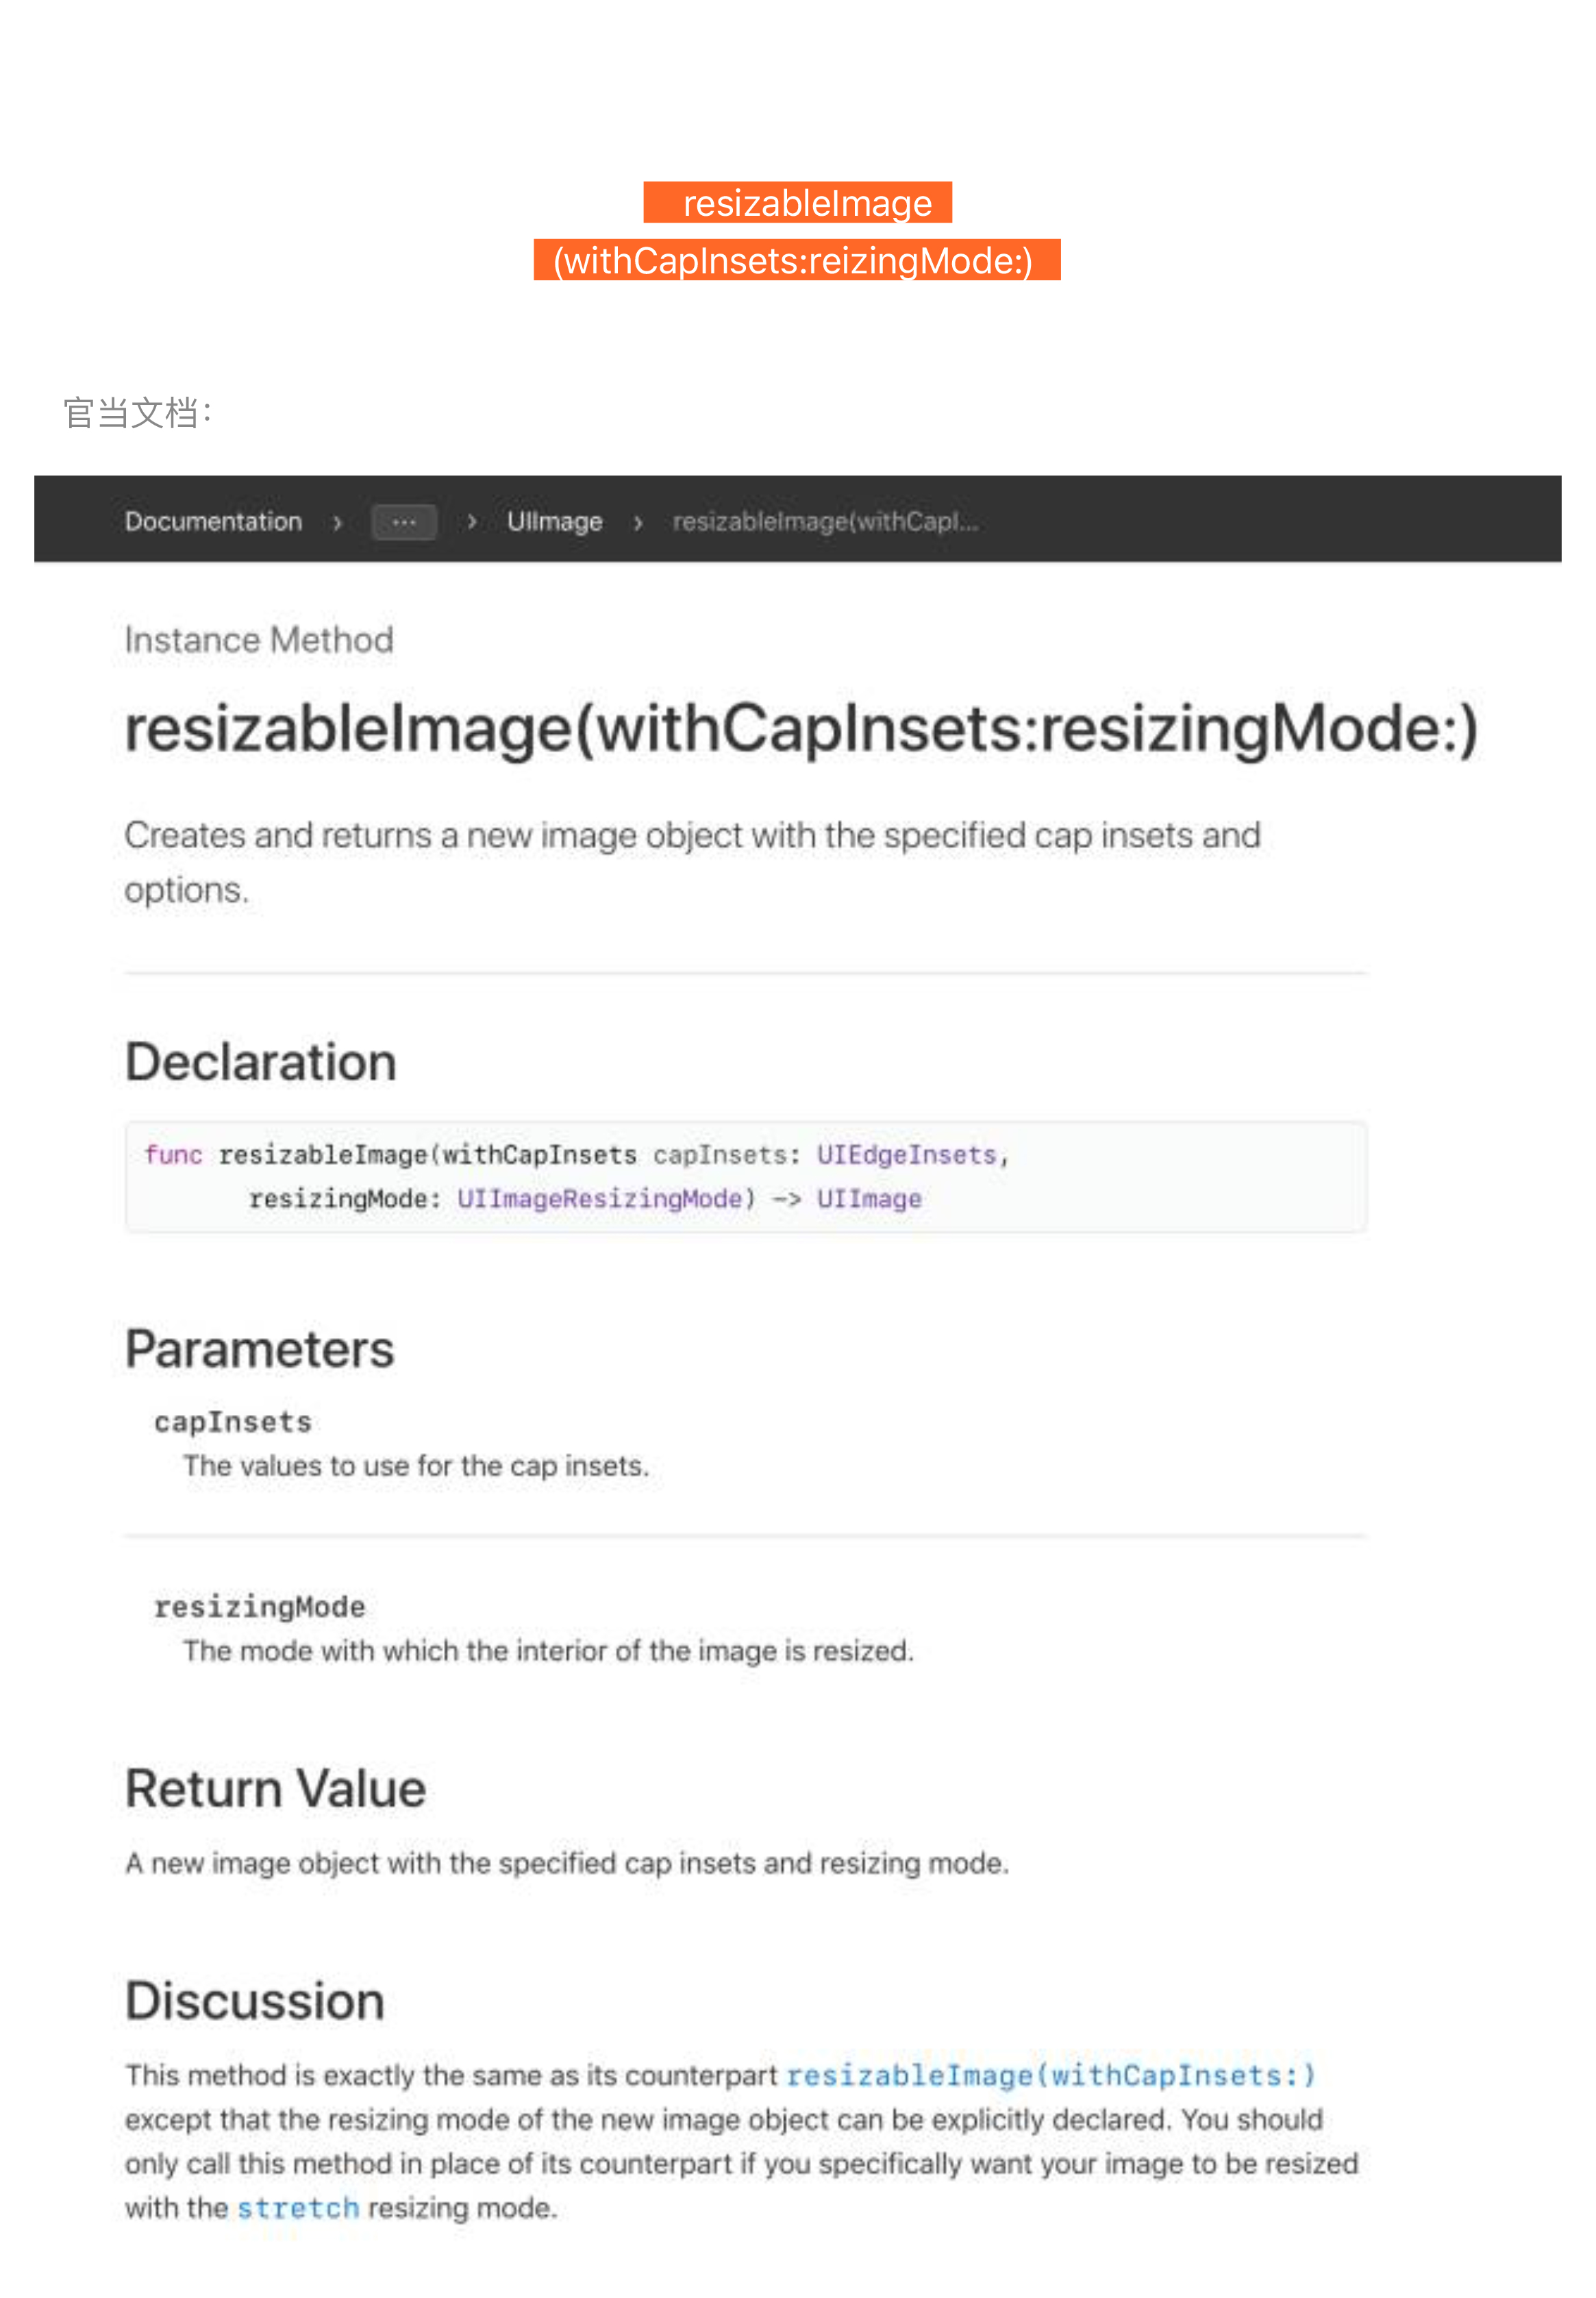Click the UIImage return type in declaration
Viewport: 1596px width, 2298px height.
coord(868,1199)
